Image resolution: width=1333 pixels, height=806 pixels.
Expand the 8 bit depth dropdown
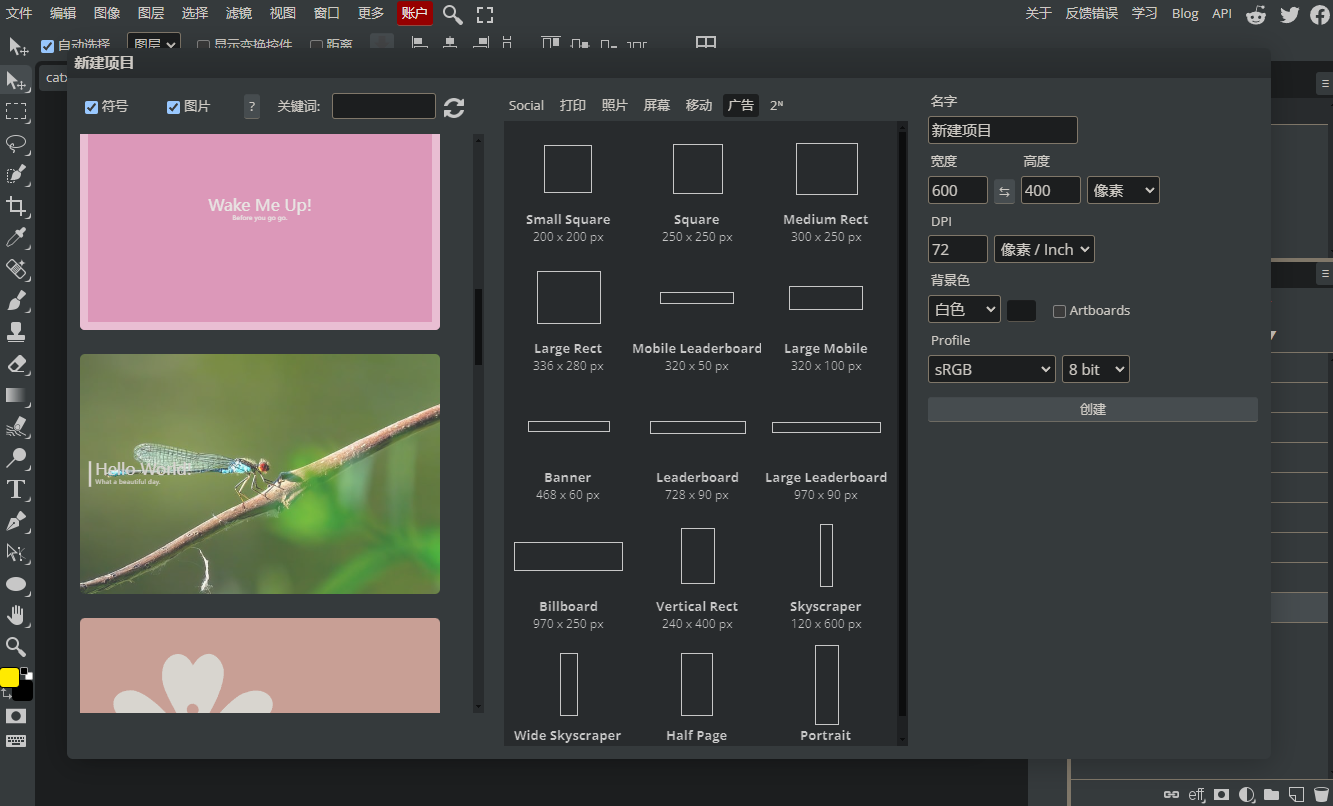pos(1096,369)
